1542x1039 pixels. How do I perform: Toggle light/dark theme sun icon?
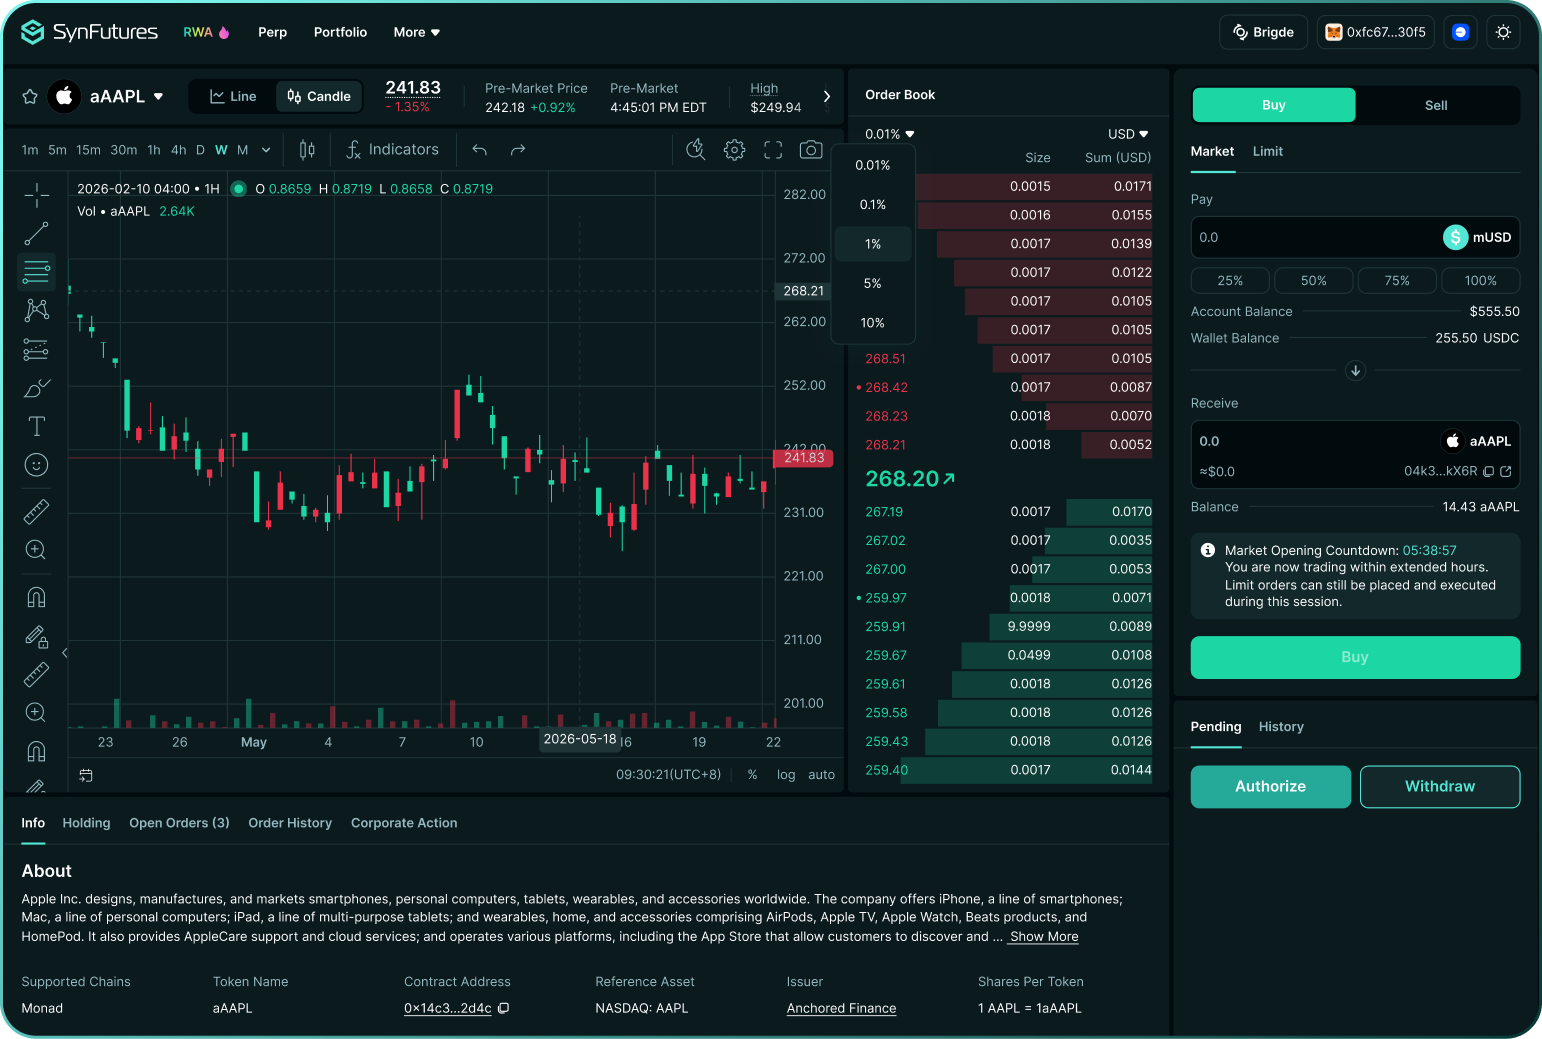1503,32
